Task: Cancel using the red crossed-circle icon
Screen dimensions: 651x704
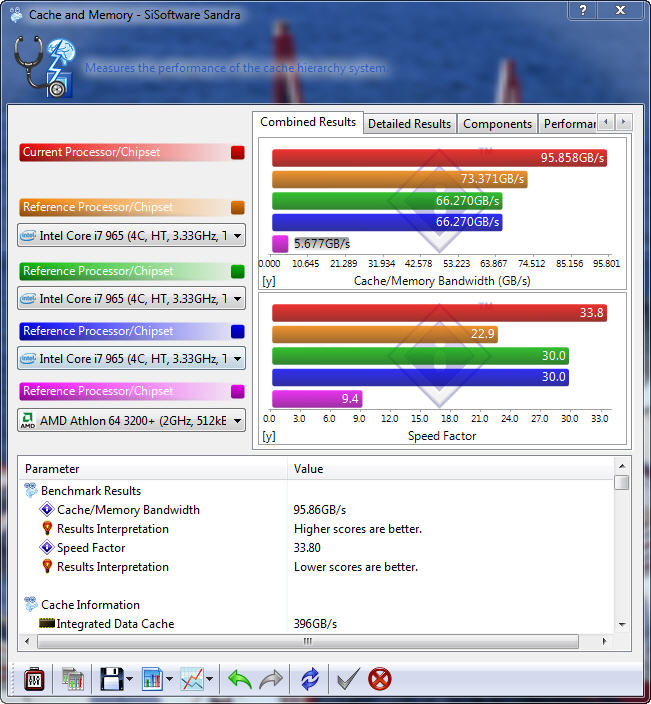Action: [x=379, y=679]
